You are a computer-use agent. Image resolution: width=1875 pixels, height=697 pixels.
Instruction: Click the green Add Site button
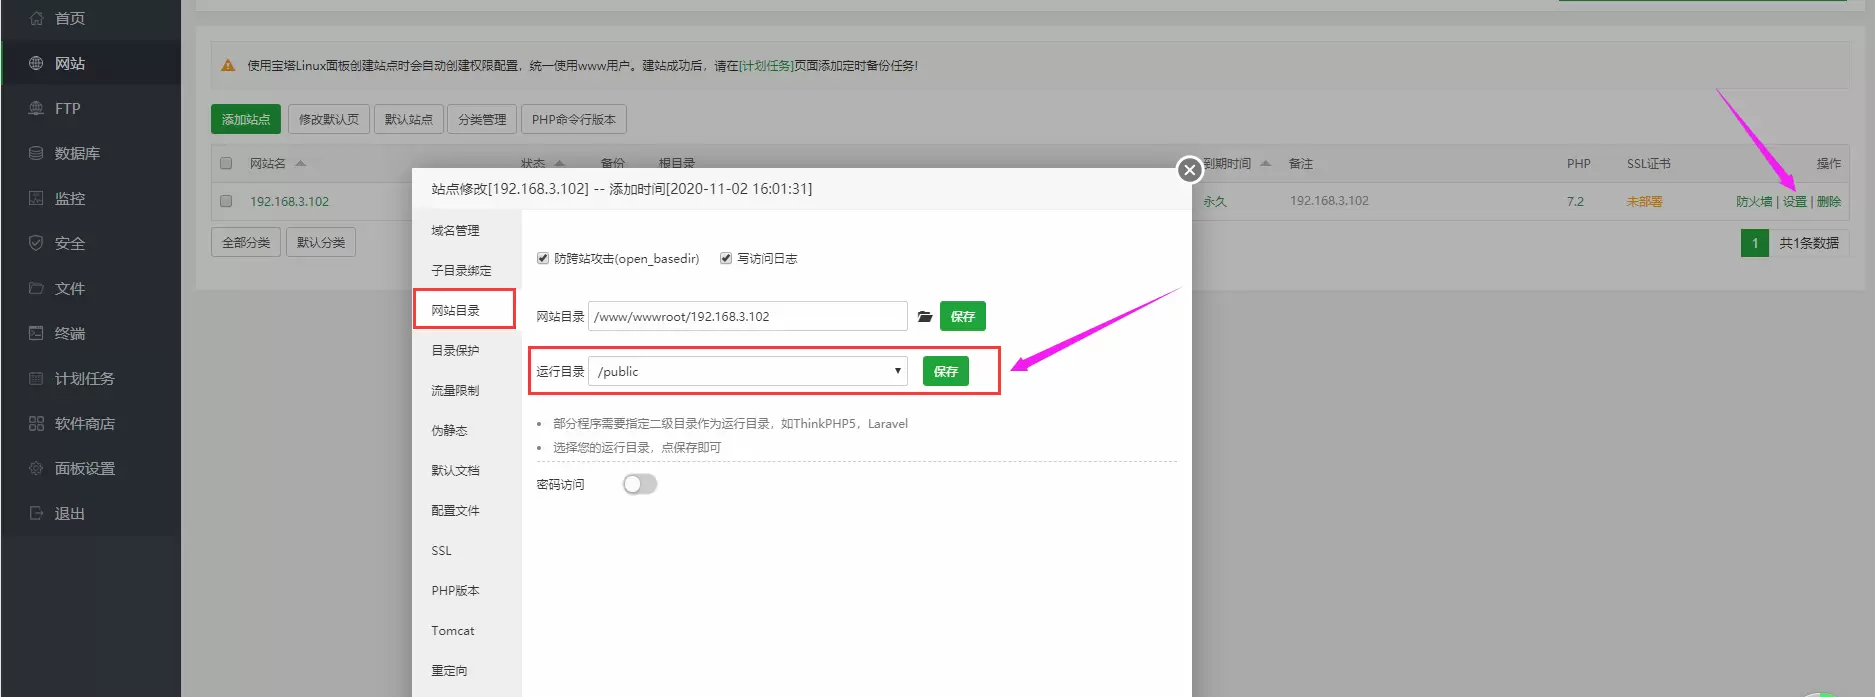pos(246,119)
